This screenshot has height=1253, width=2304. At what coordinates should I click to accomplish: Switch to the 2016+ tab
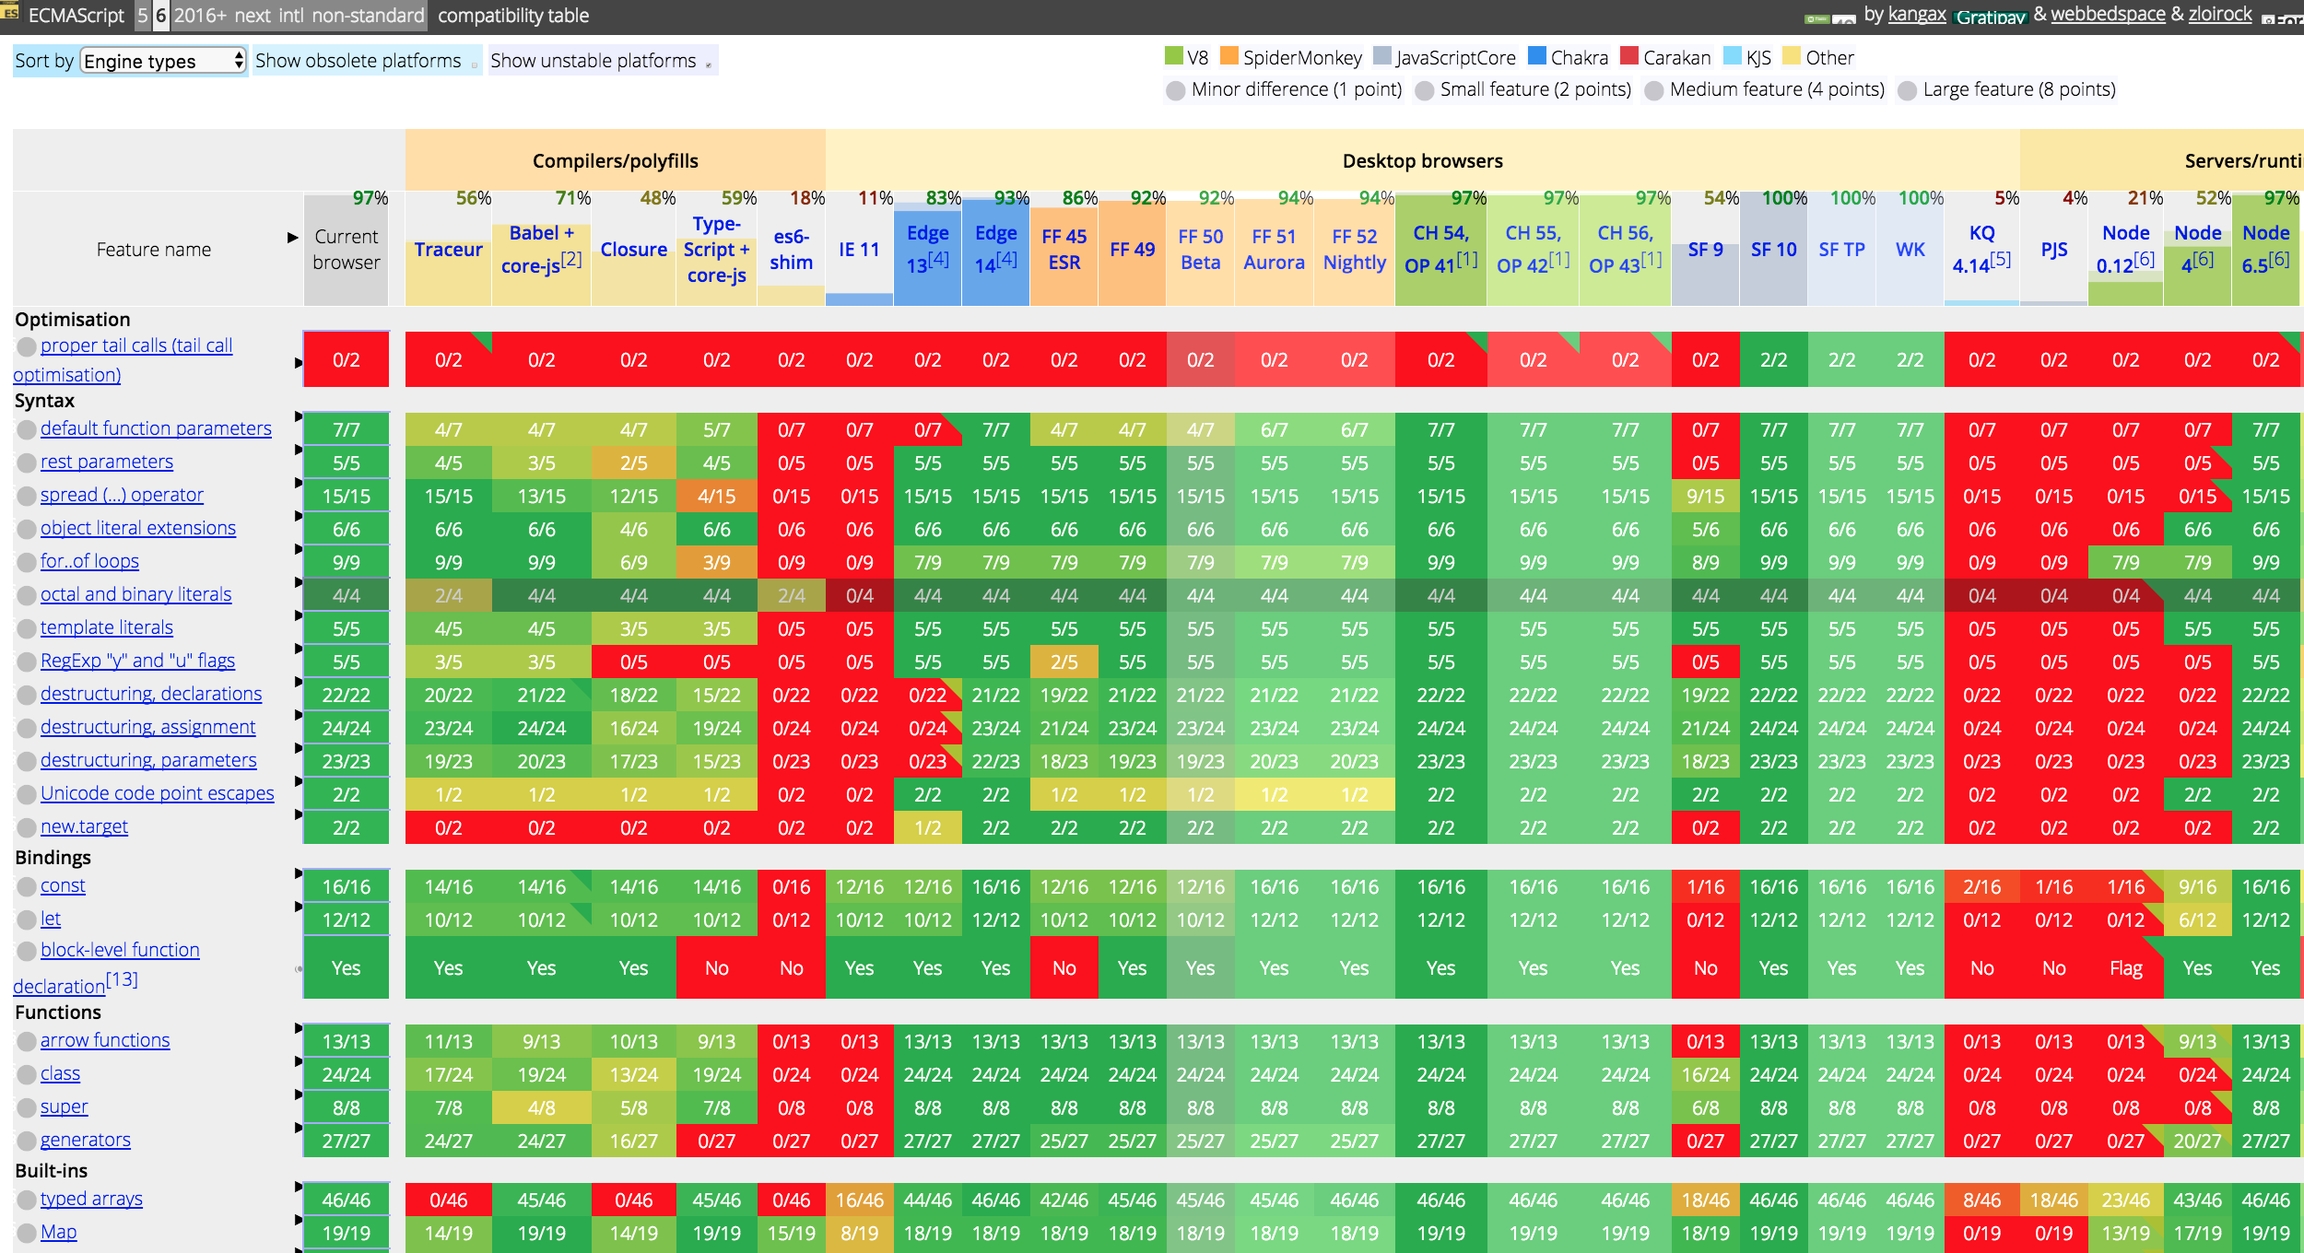199,15
